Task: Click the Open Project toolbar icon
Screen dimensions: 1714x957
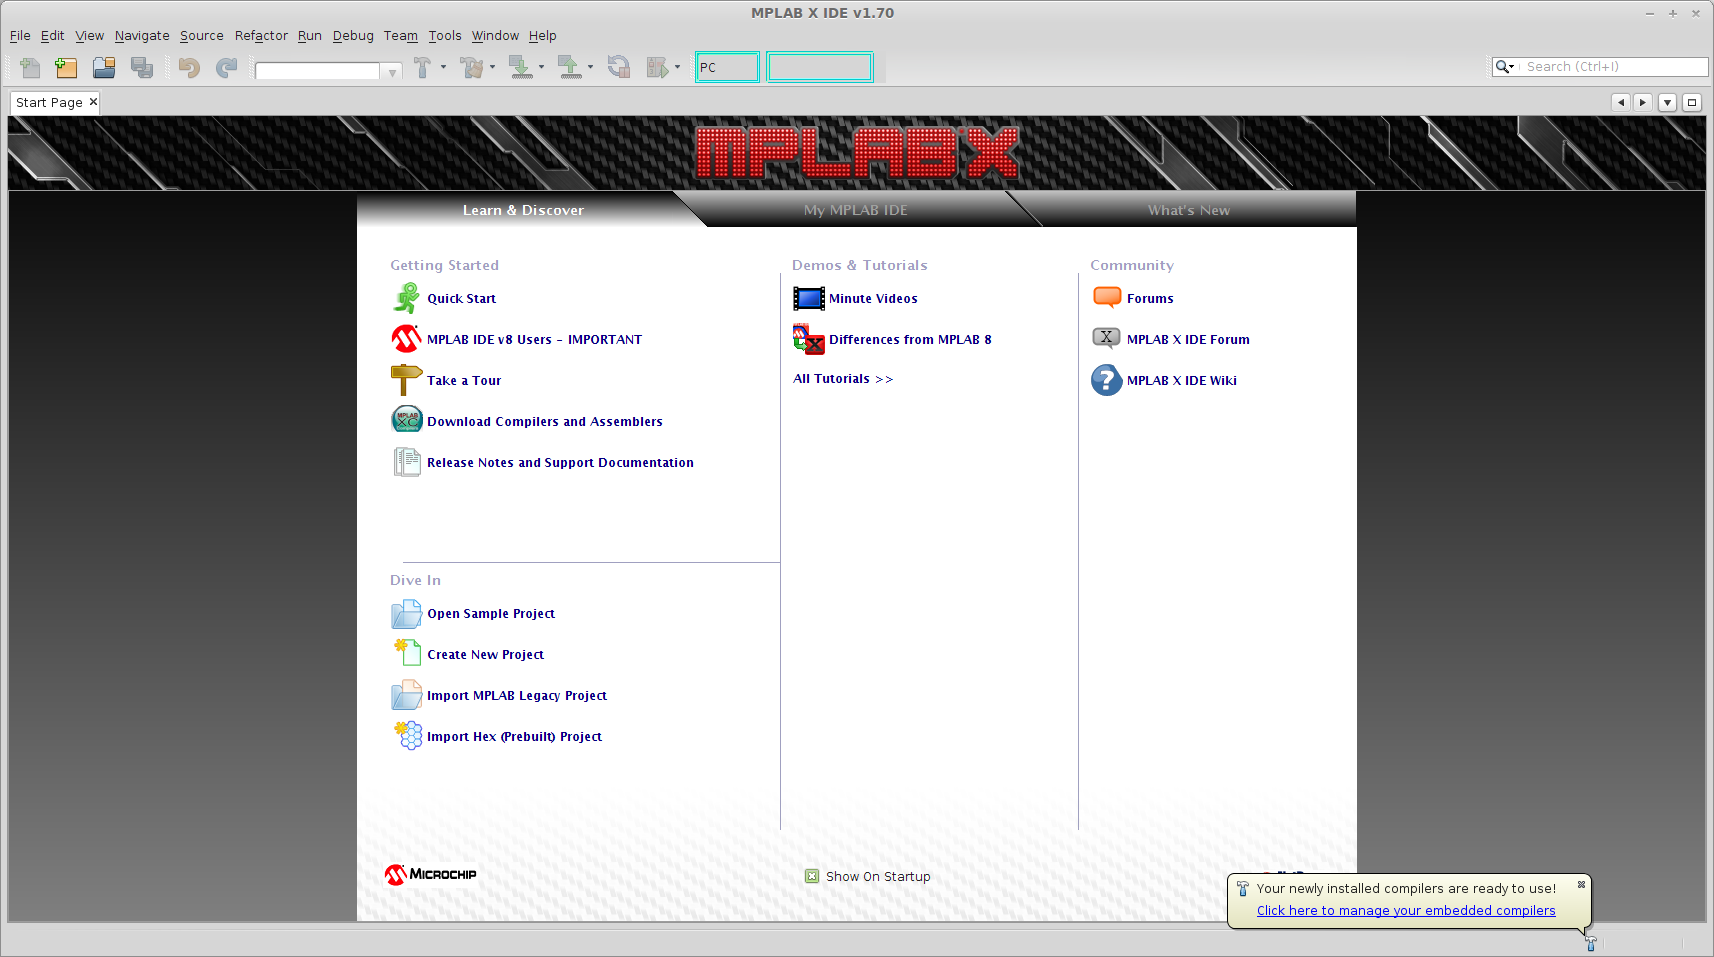Action: 104,67
